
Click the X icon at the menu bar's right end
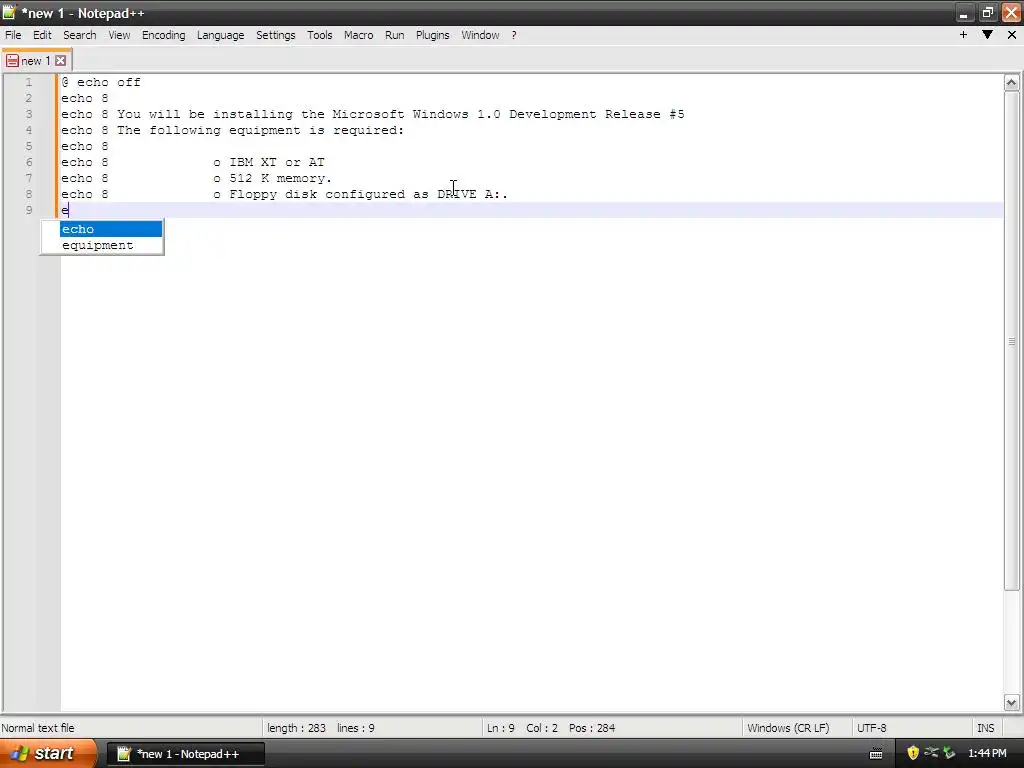click(x=1012, y=35)
